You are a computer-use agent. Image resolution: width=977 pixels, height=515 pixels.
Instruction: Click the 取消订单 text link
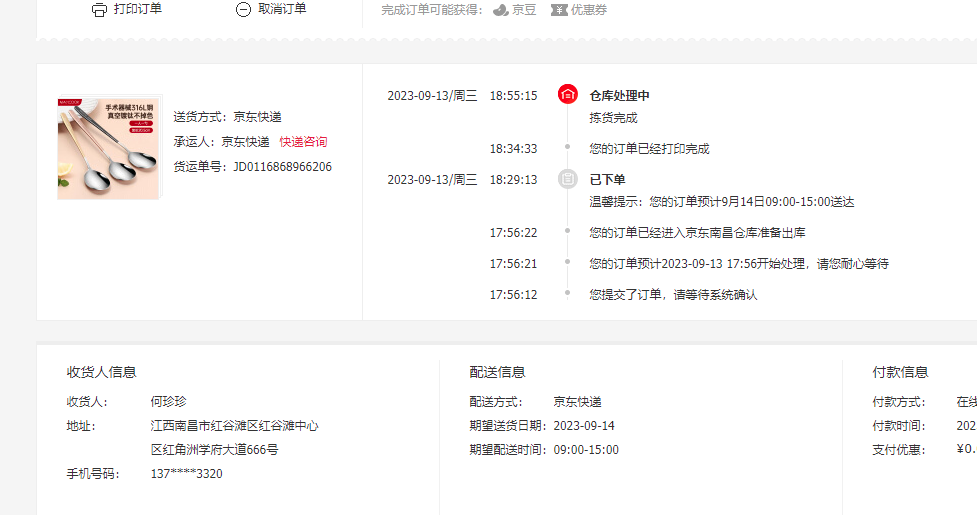[282, 9]
